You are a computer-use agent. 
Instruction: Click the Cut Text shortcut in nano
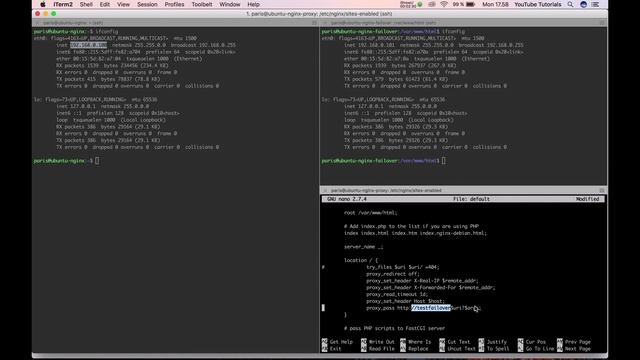[x=455, y=342]
